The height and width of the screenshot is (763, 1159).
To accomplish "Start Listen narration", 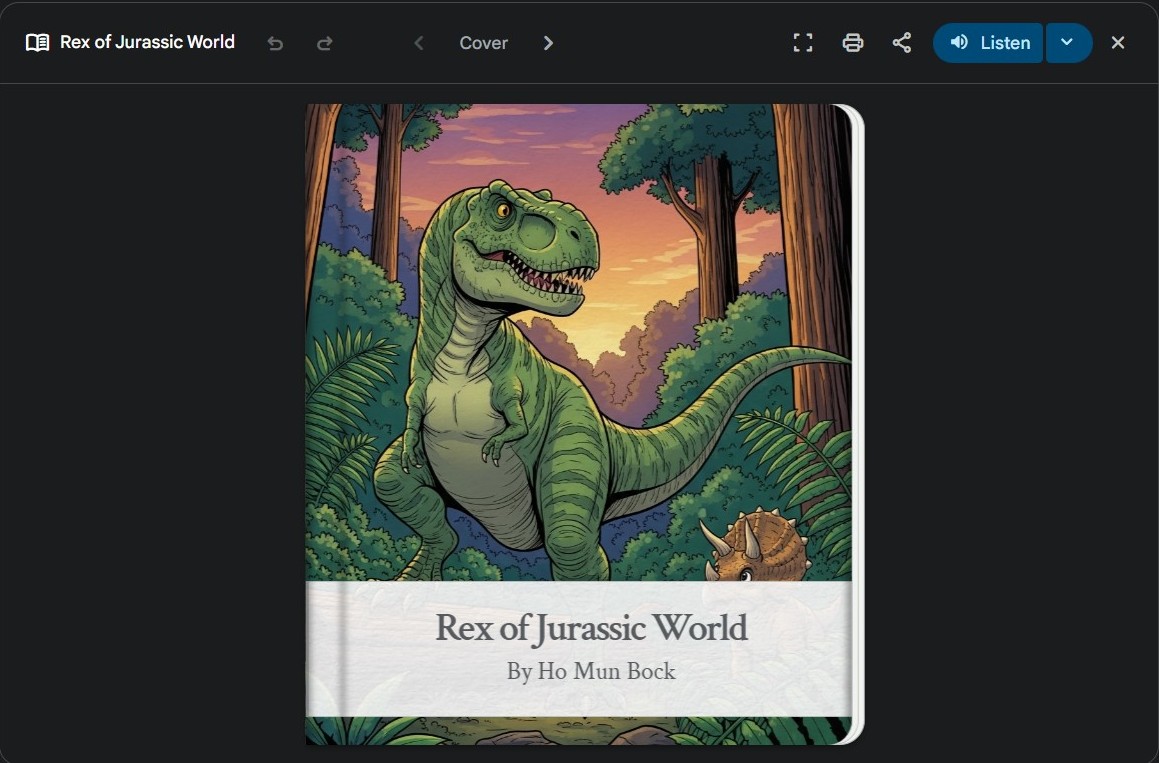I will tap(988, 43).
